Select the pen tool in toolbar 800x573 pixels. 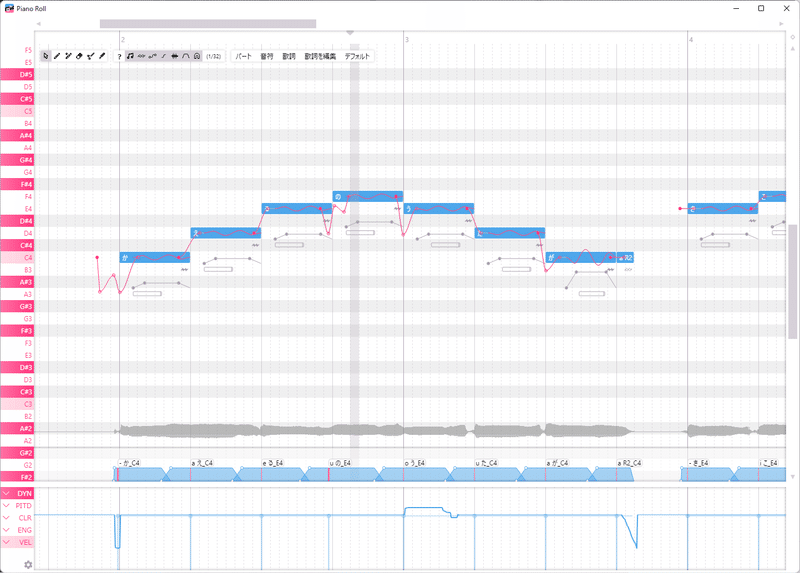(x=57, y=56)
